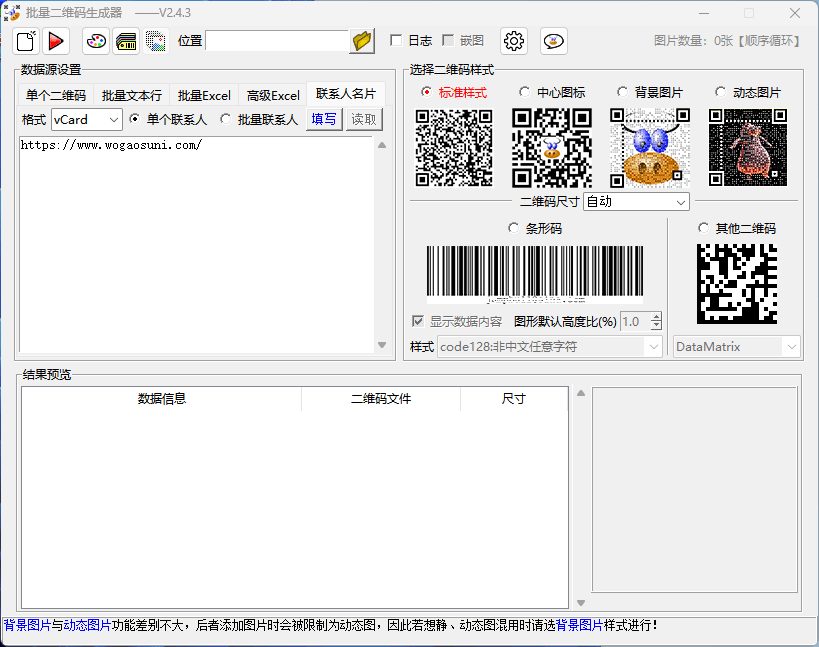This screenshot has width=819, height=647.
Task: Select the 中心图标 QR style
Action: (x=524, y=92)
